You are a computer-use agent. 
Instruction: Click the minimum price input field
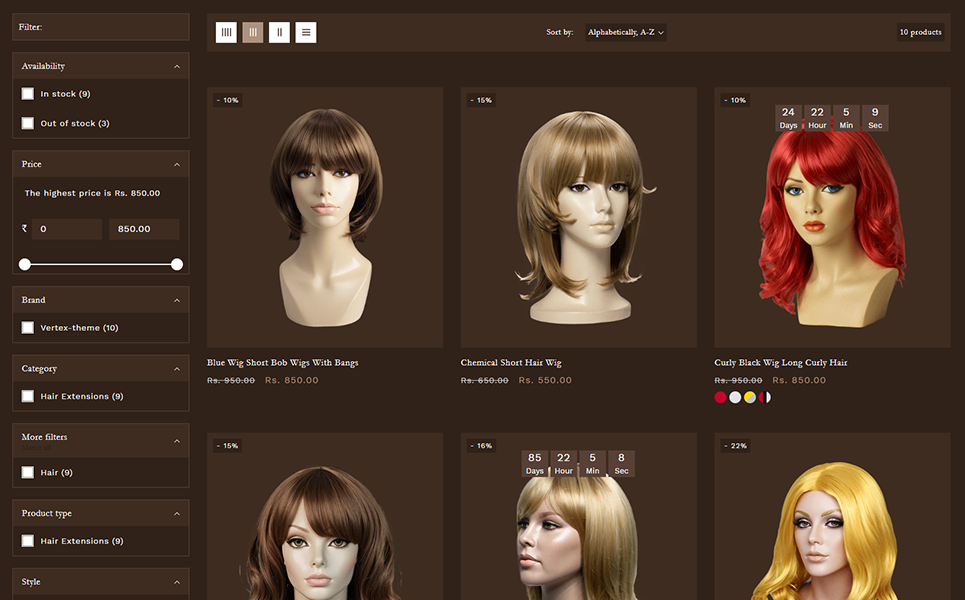pyautogui.click(x=66, y=229)
